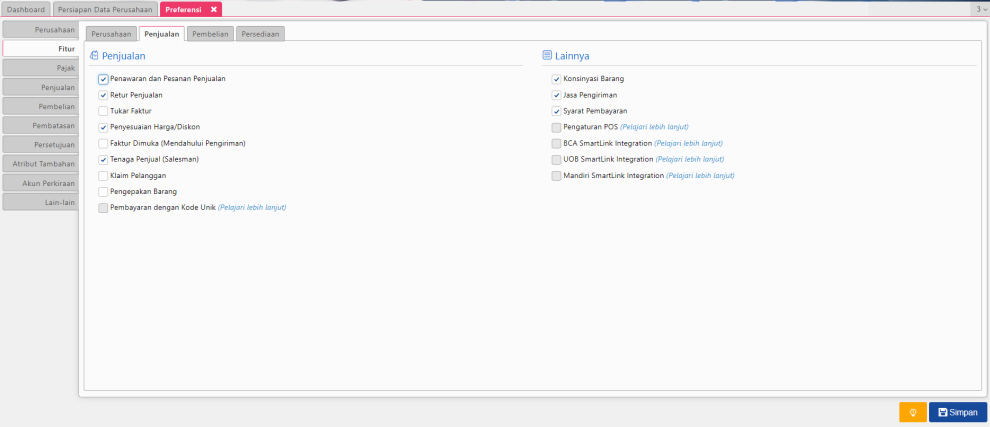Uncheck Konsinyasi Barang
Screen dimensions: 990x427
[556, 79]
